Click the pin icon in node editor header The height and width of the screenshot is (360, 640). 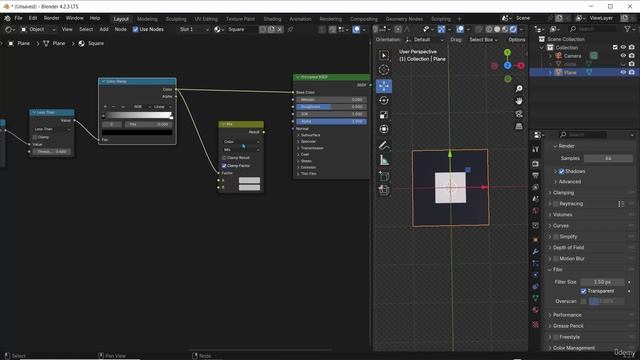click(290, 29)
